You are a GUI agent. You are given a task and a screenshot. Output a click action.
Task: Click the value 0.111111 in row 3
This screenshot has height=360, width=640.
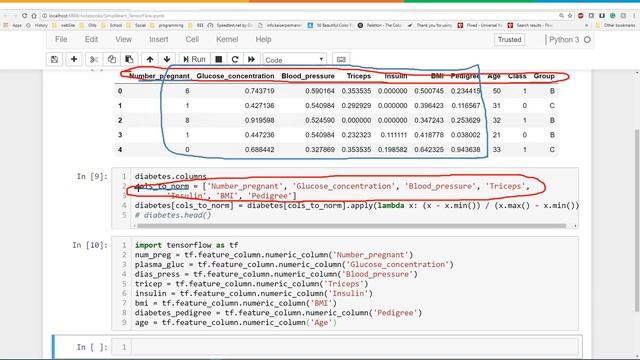(x=393, y=135)
